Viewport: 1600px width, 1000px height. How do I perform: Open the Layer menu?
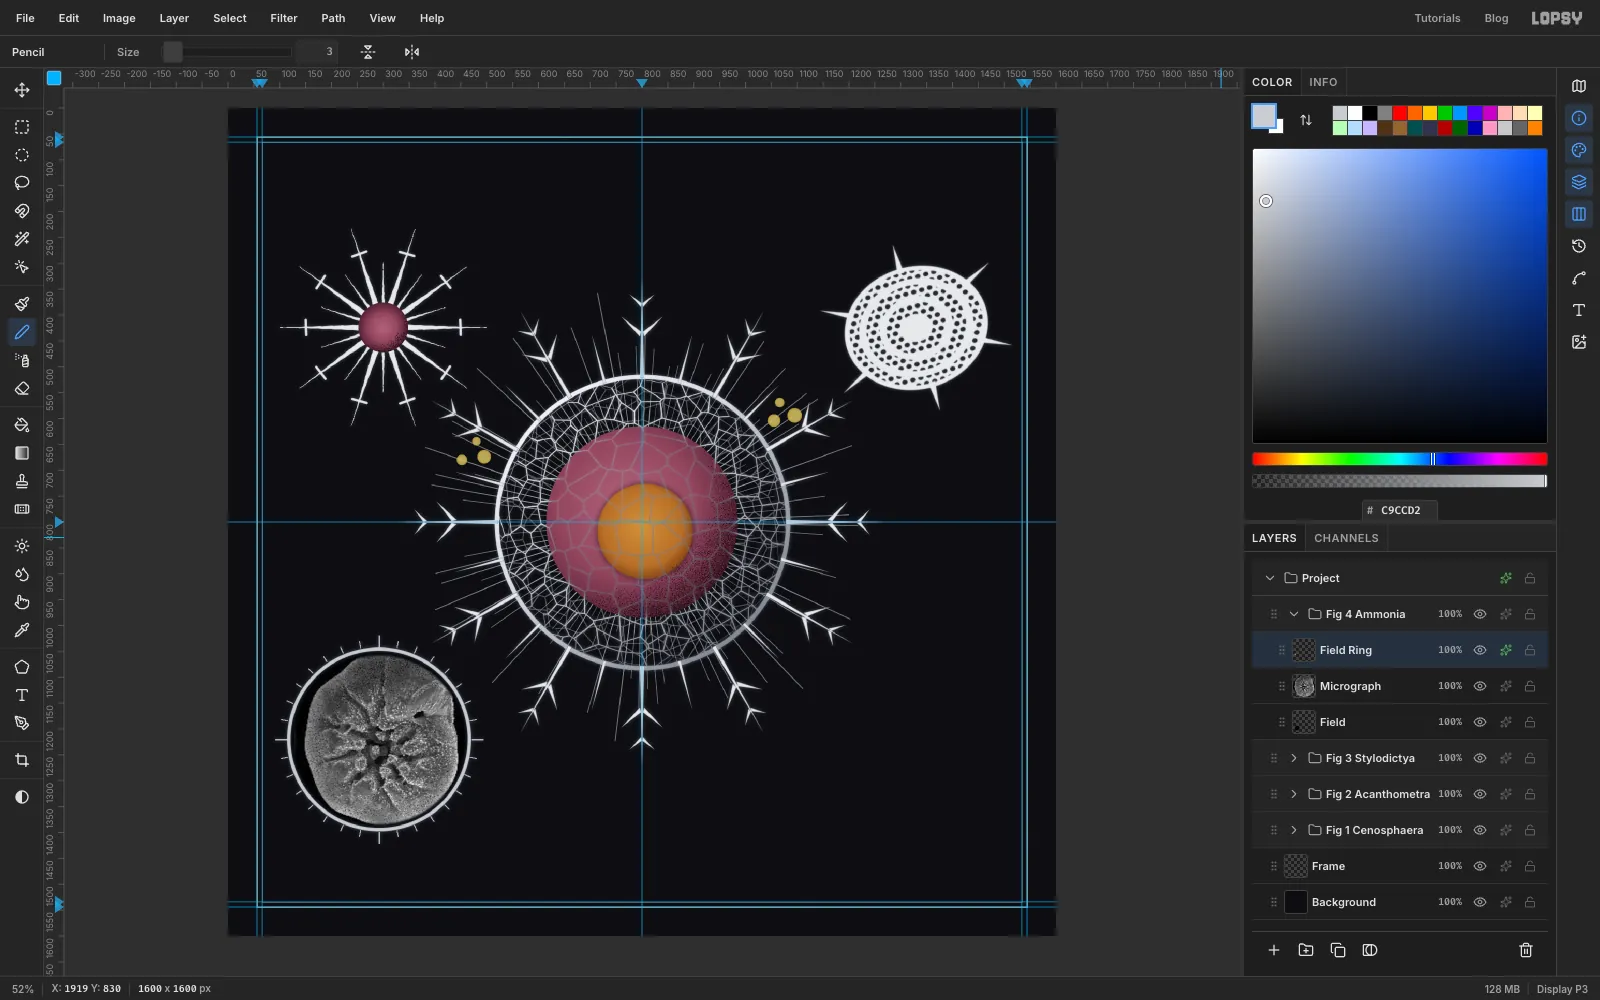click(174, 18)
